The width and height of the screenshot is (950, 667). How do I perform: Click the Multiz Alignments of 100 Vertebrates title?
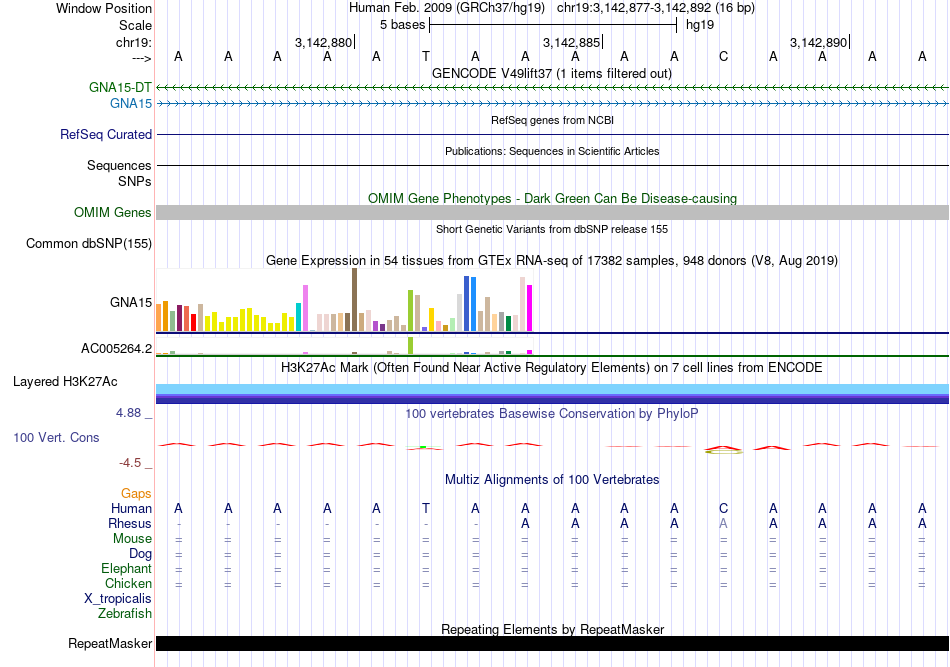[x=552, y=479]
